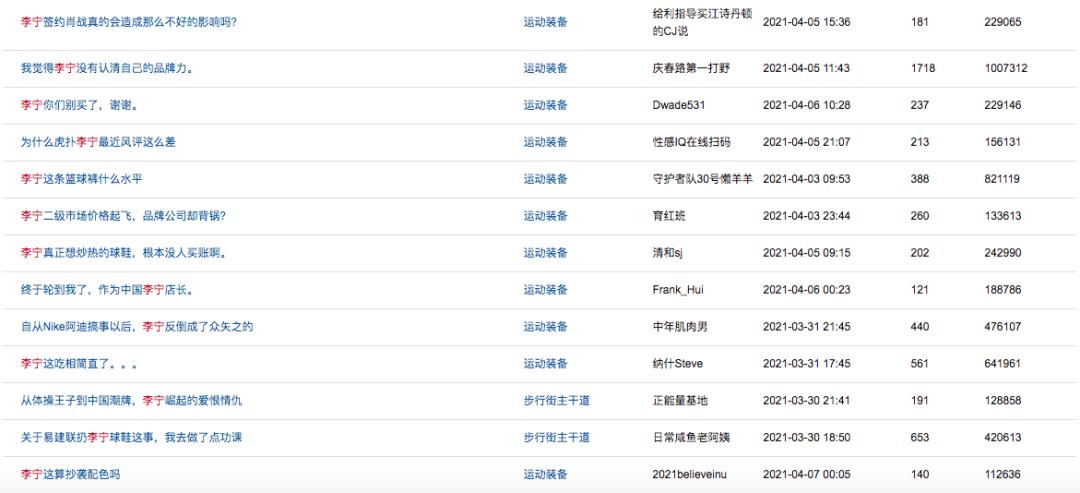Screen dimensions: 1080x493
Task: Click 运动装备 board in 中年肌肉男 row
Action: pyautogui.click(x=546, y=326)
